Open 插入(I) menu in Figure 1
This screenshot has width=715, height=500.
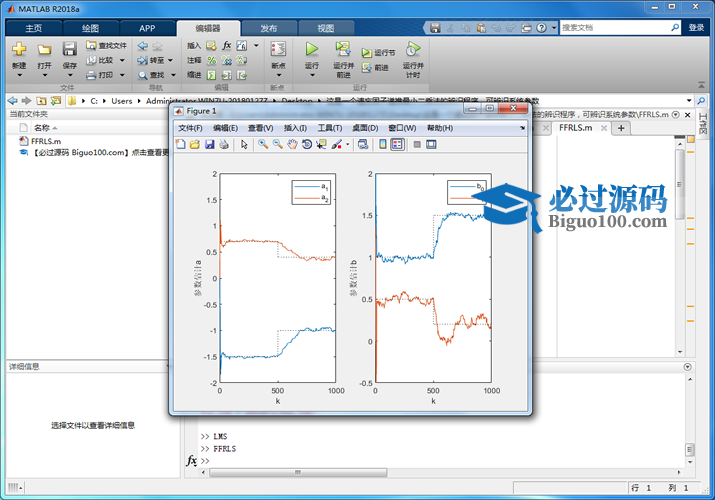(x=295, y=128)
